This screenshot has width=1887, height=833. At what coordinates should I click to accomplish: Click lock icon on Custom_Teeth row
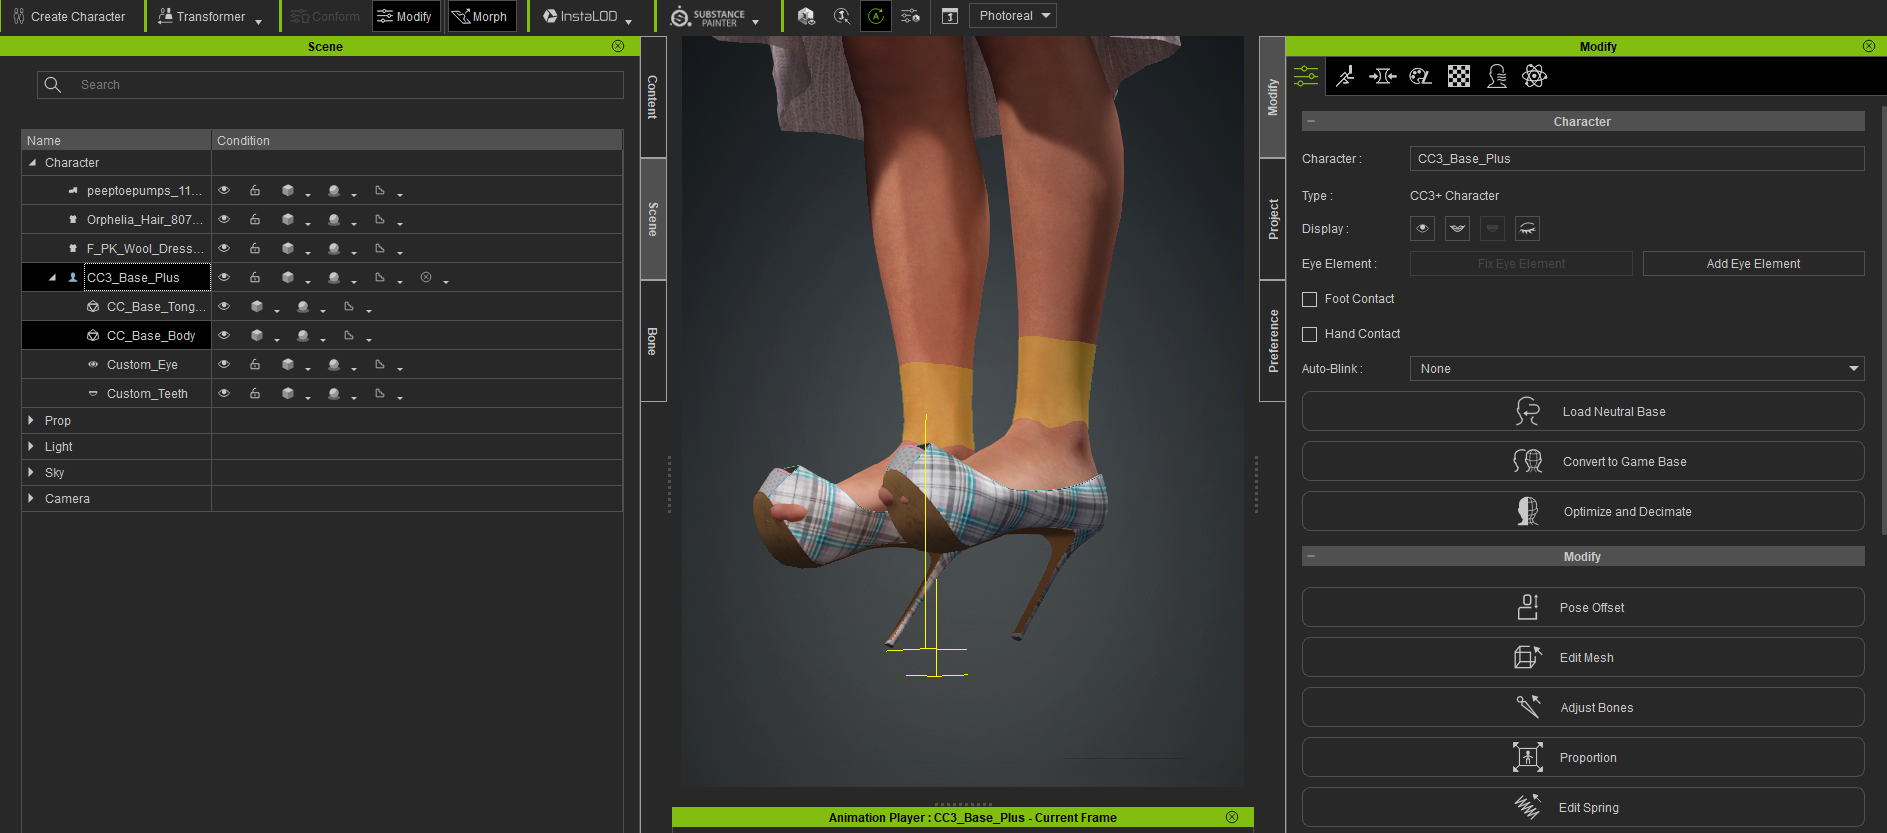pos(255,393)
